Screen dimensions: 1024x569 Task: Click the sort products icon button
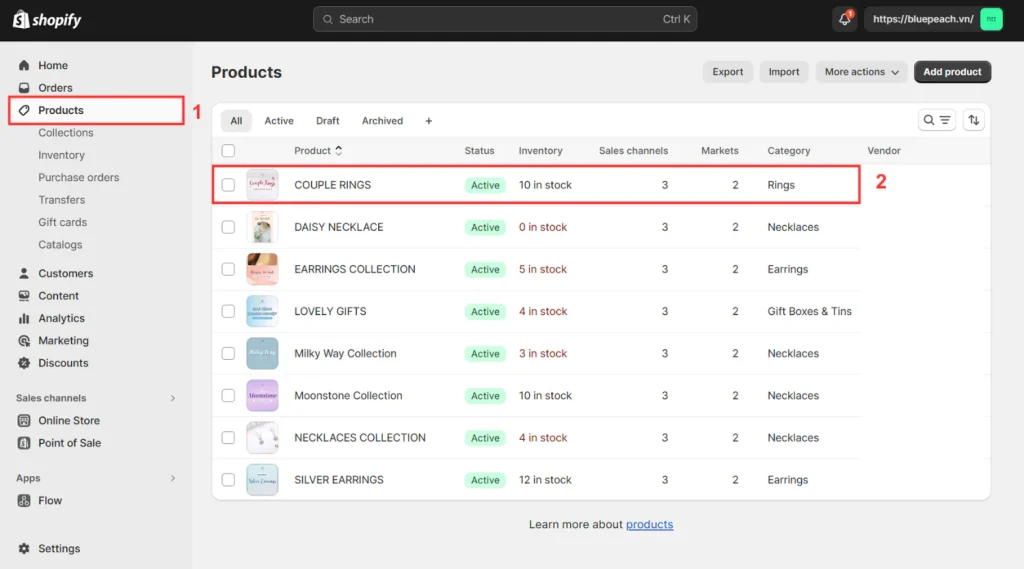coord(974,120)
